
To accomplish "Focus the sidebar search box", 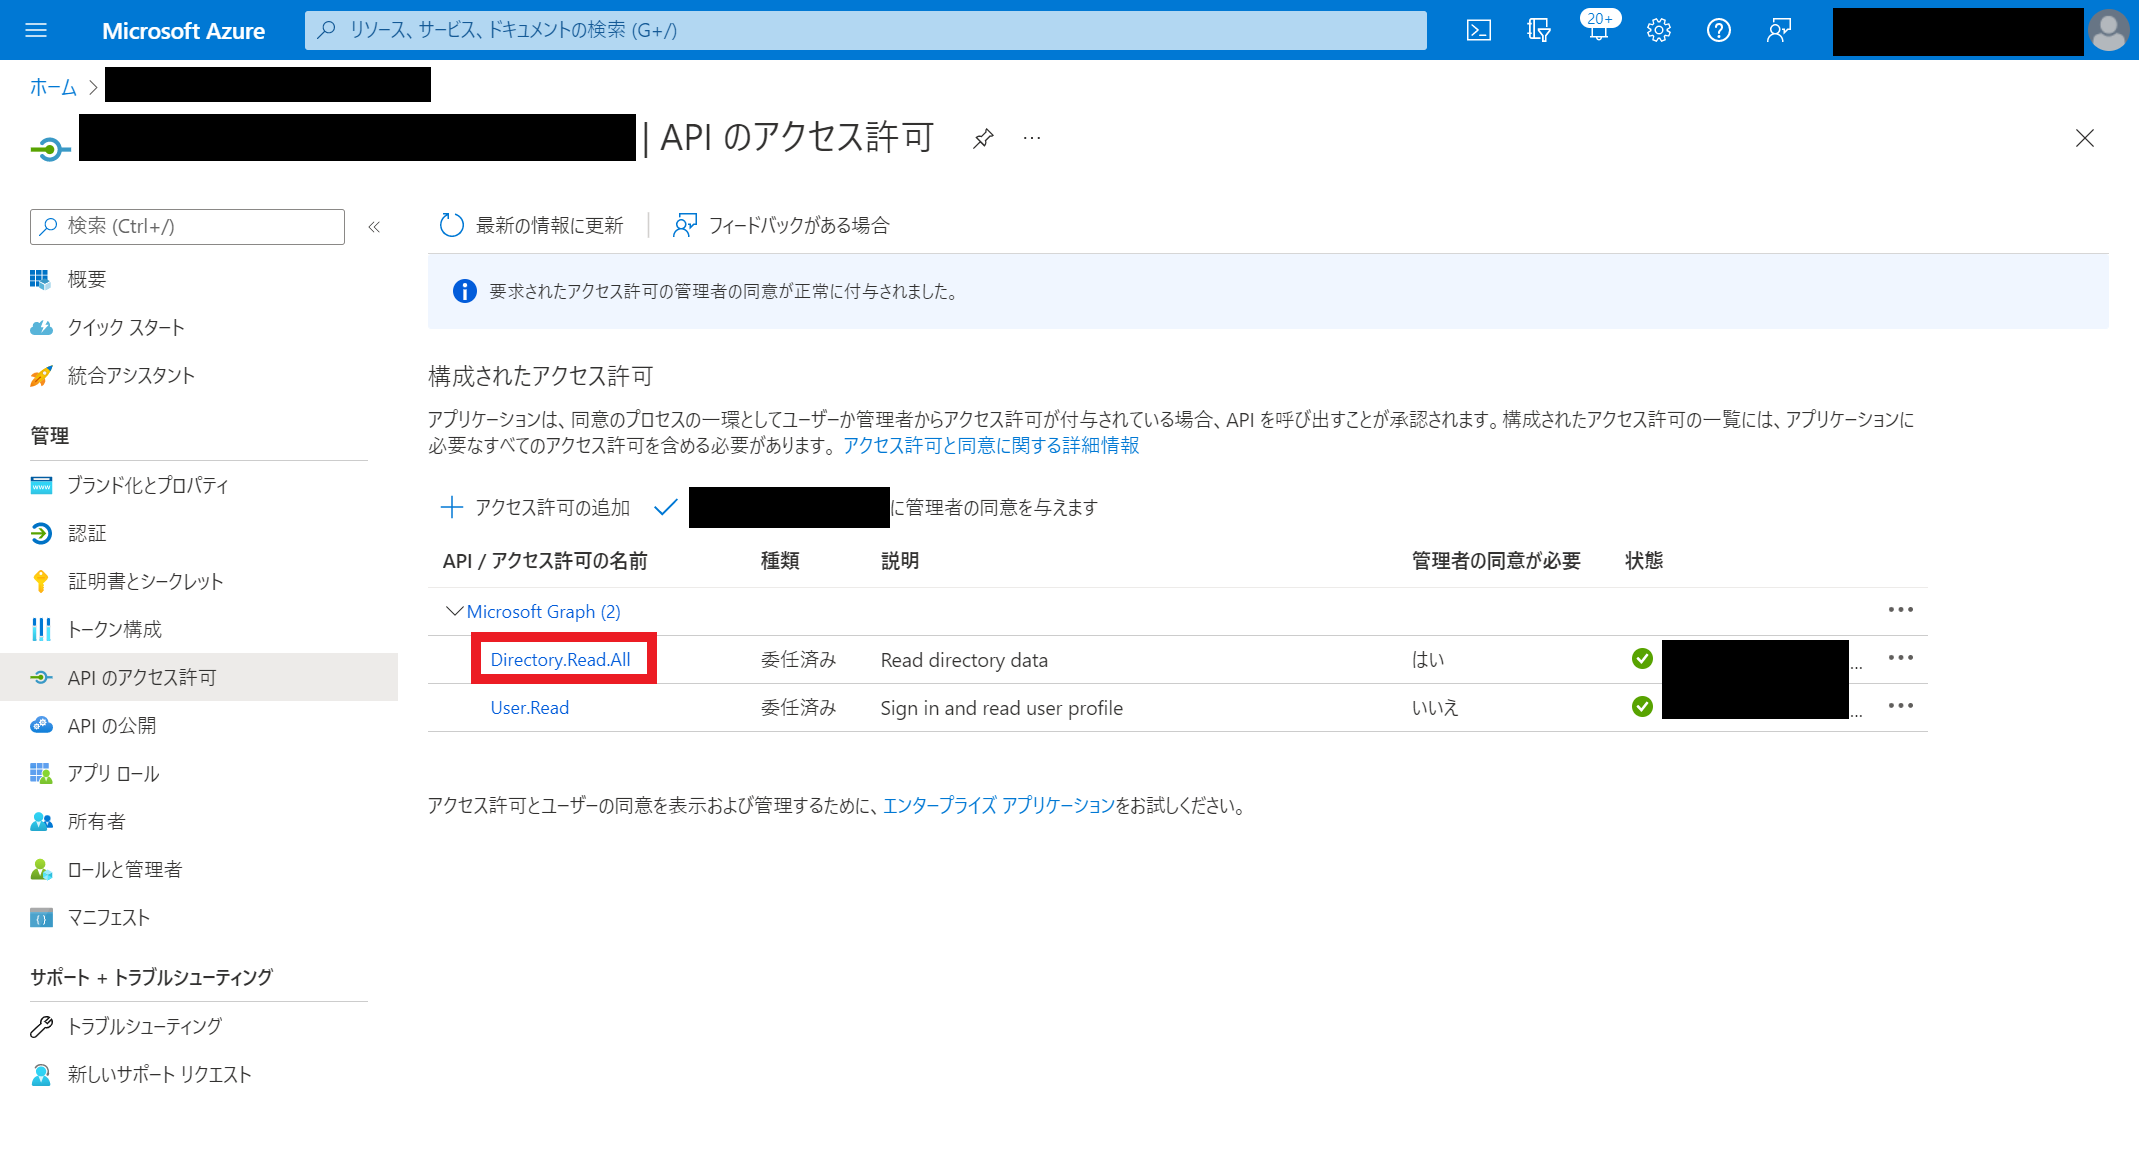I will pos(187,227).
